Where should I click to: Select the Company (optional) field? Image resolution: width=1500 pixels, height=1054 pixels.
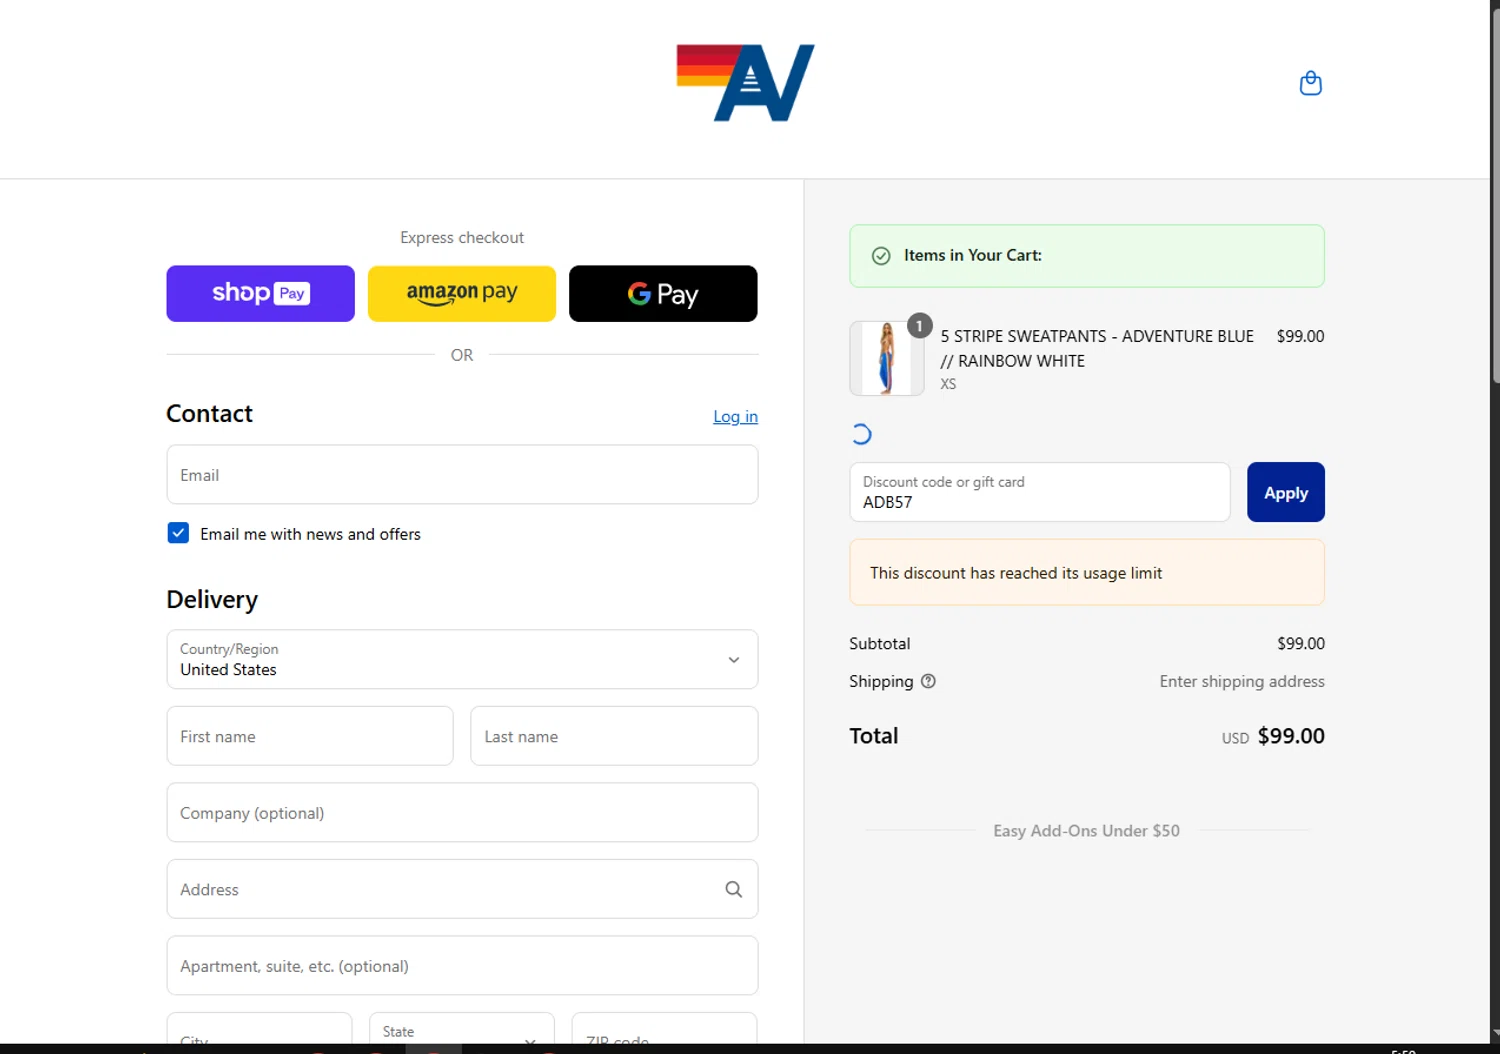tap(462, 812)
